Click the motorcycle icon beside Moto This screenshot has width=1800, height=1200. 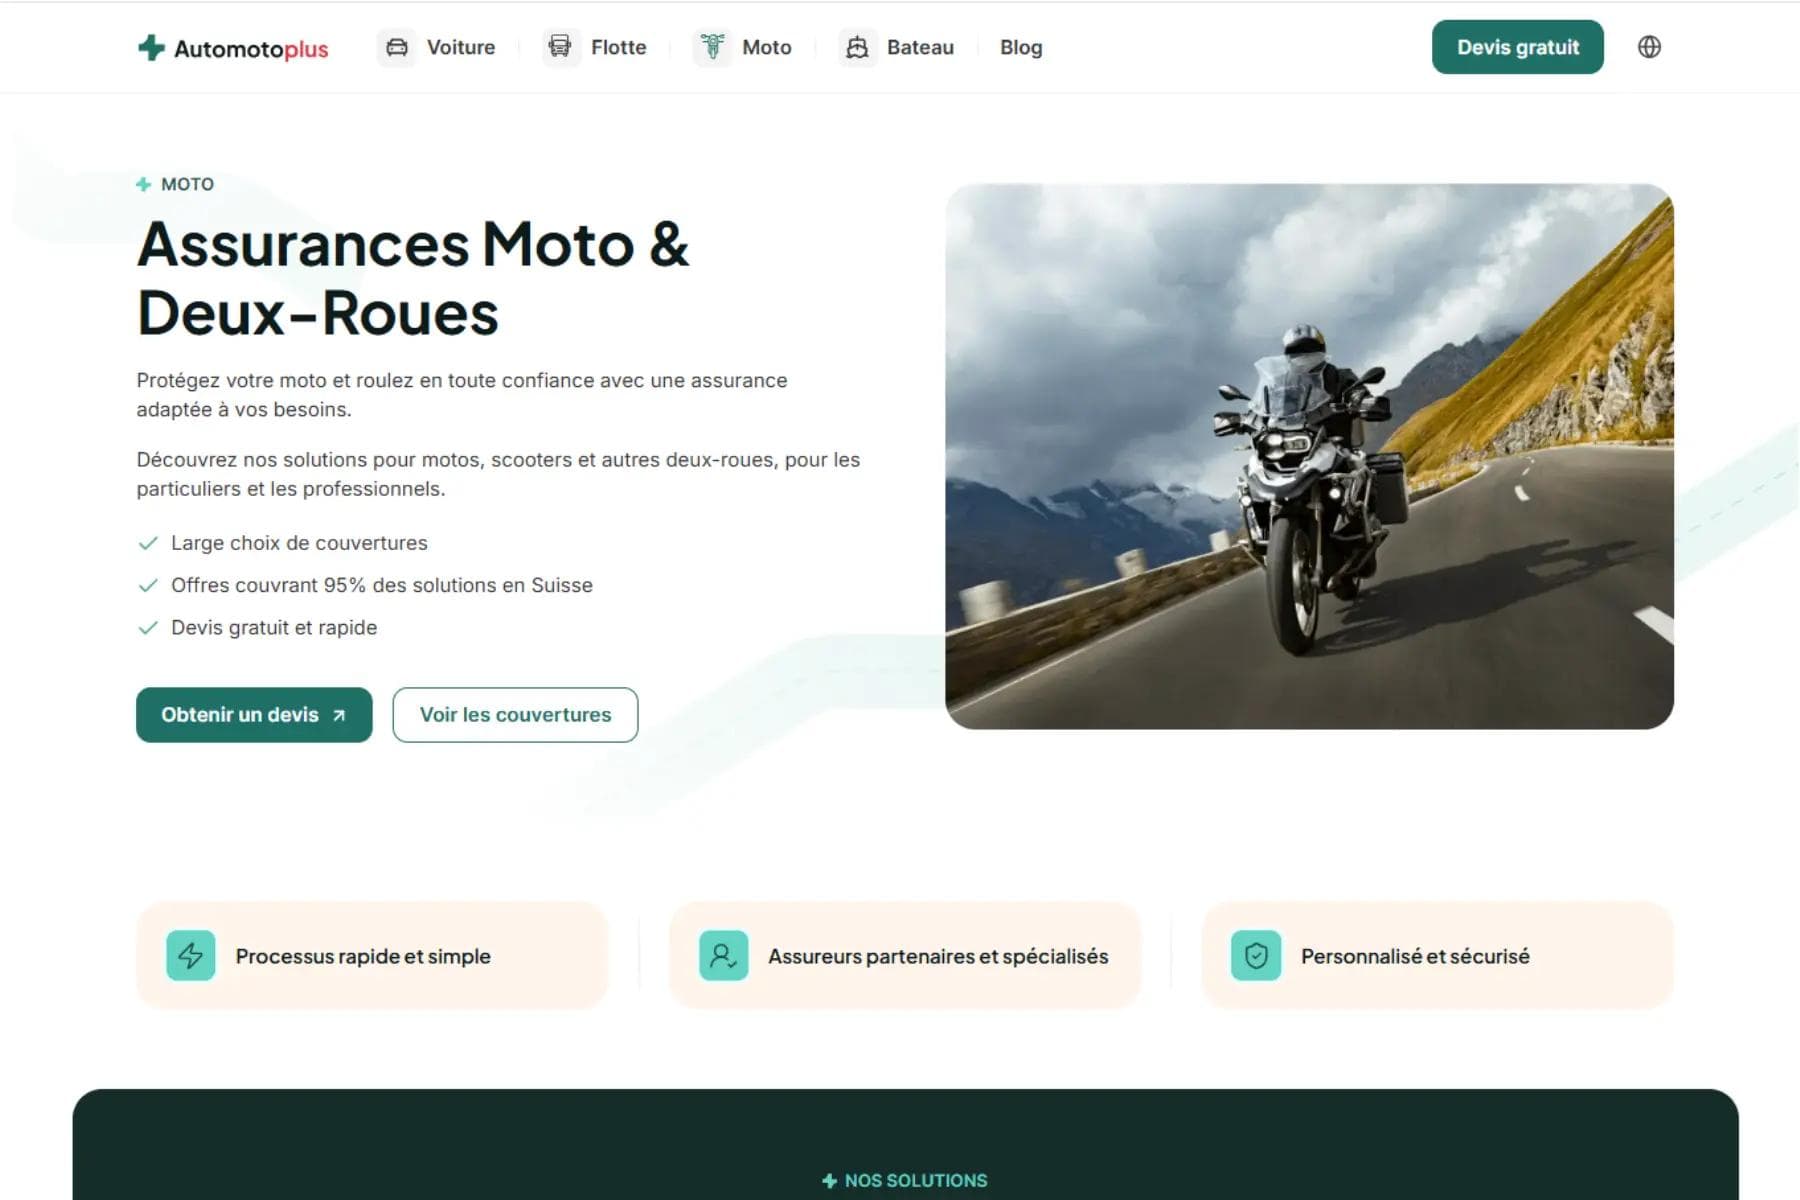click(712, 47)
